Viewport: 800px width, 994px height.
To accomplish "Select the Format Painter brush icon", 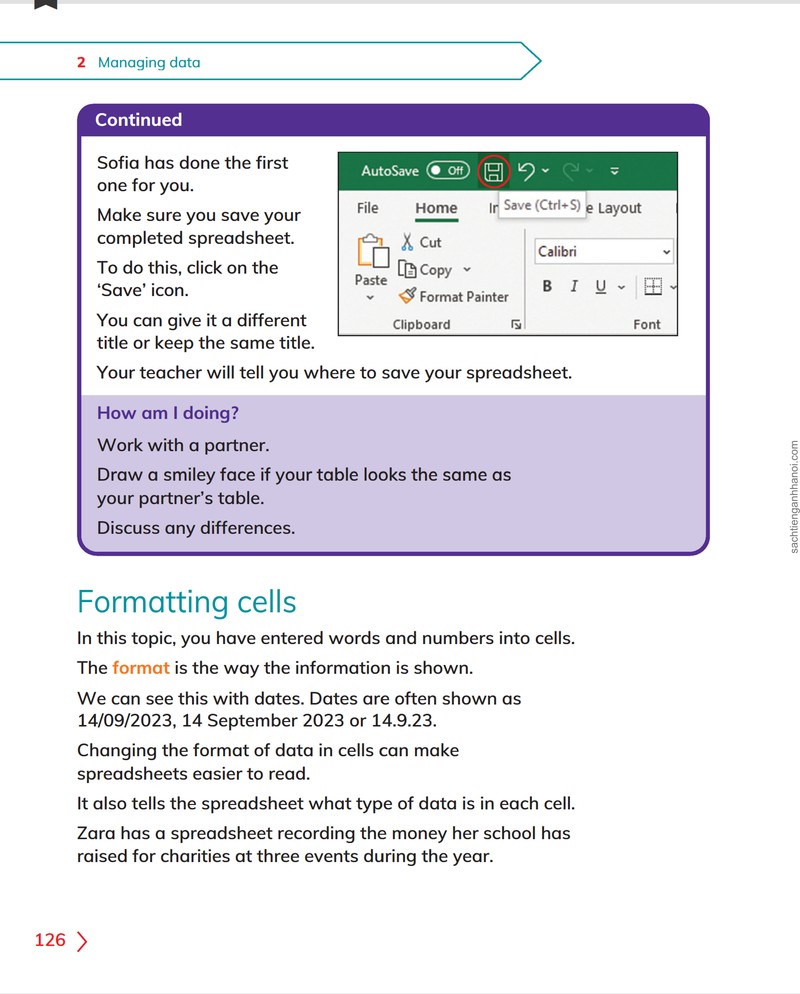I will [408, 295].
